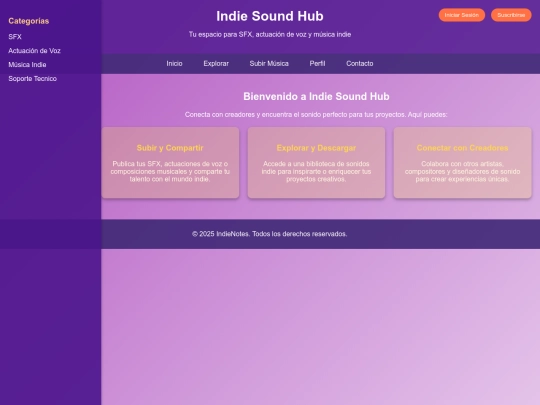Go to the Explorar page

click(x=216, y=64)
